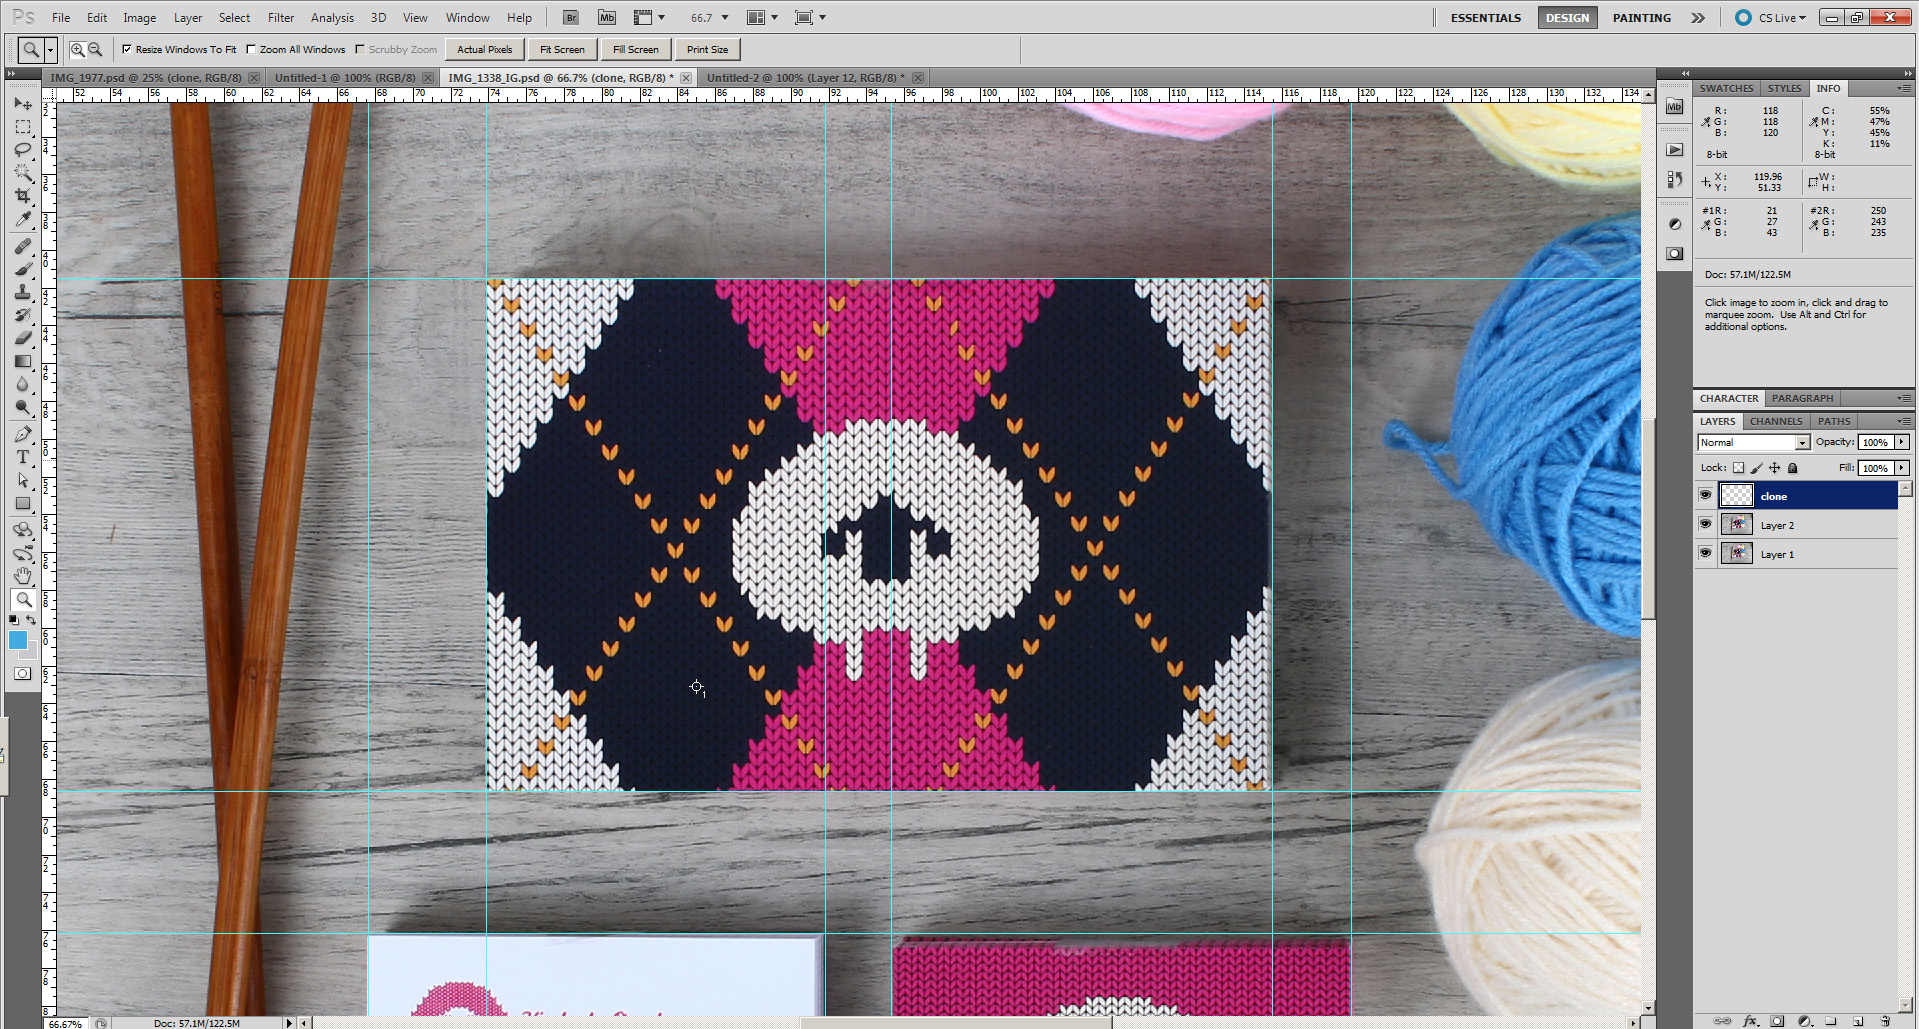Toggle Lock transparent pixels

(x=1738, y=468)
